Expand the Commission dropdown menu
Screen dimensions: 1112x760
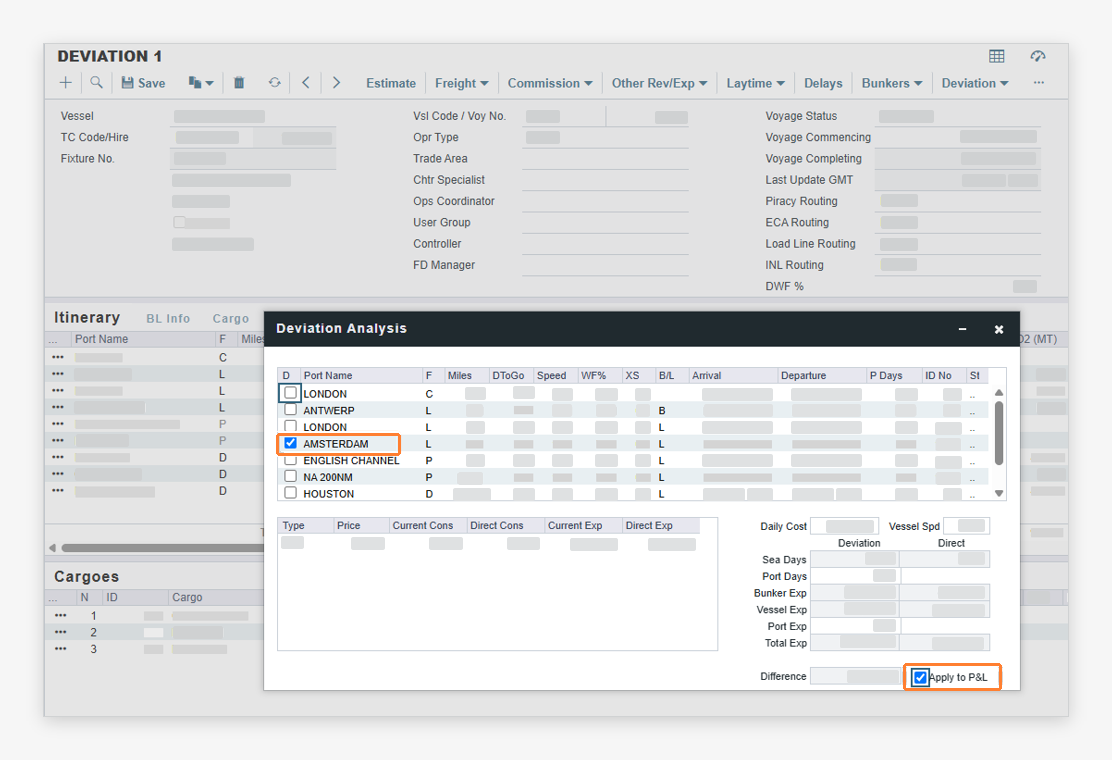pos(550,83)
